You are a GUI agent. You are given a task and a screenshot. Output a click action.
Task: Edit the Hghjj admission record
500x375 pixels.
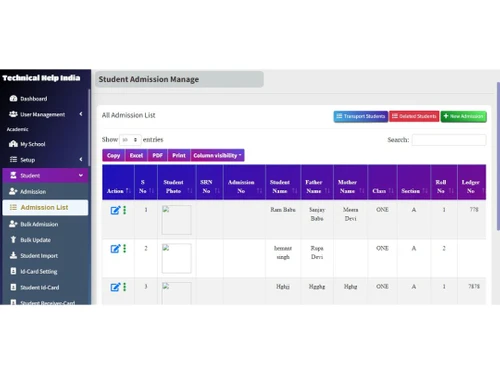[x=115, y=287]
